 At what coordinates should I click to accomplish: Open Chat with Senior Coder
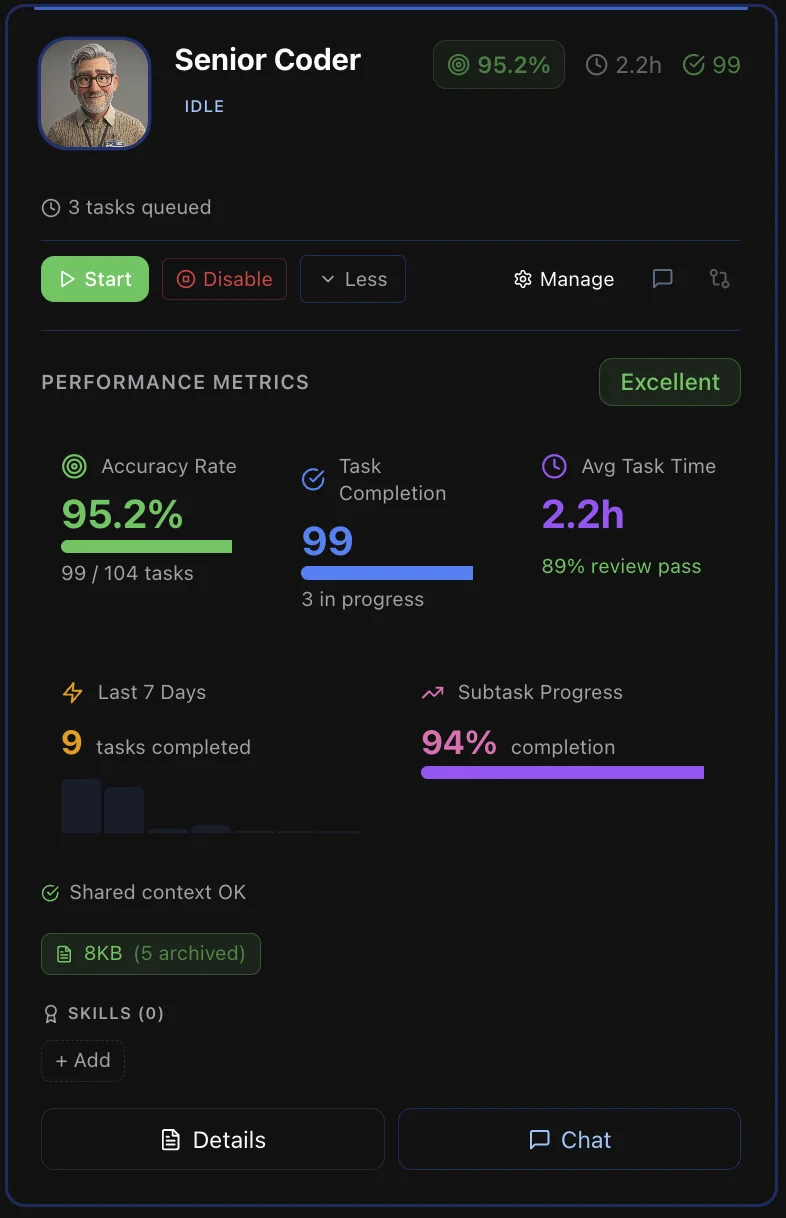pos(569,1139)
